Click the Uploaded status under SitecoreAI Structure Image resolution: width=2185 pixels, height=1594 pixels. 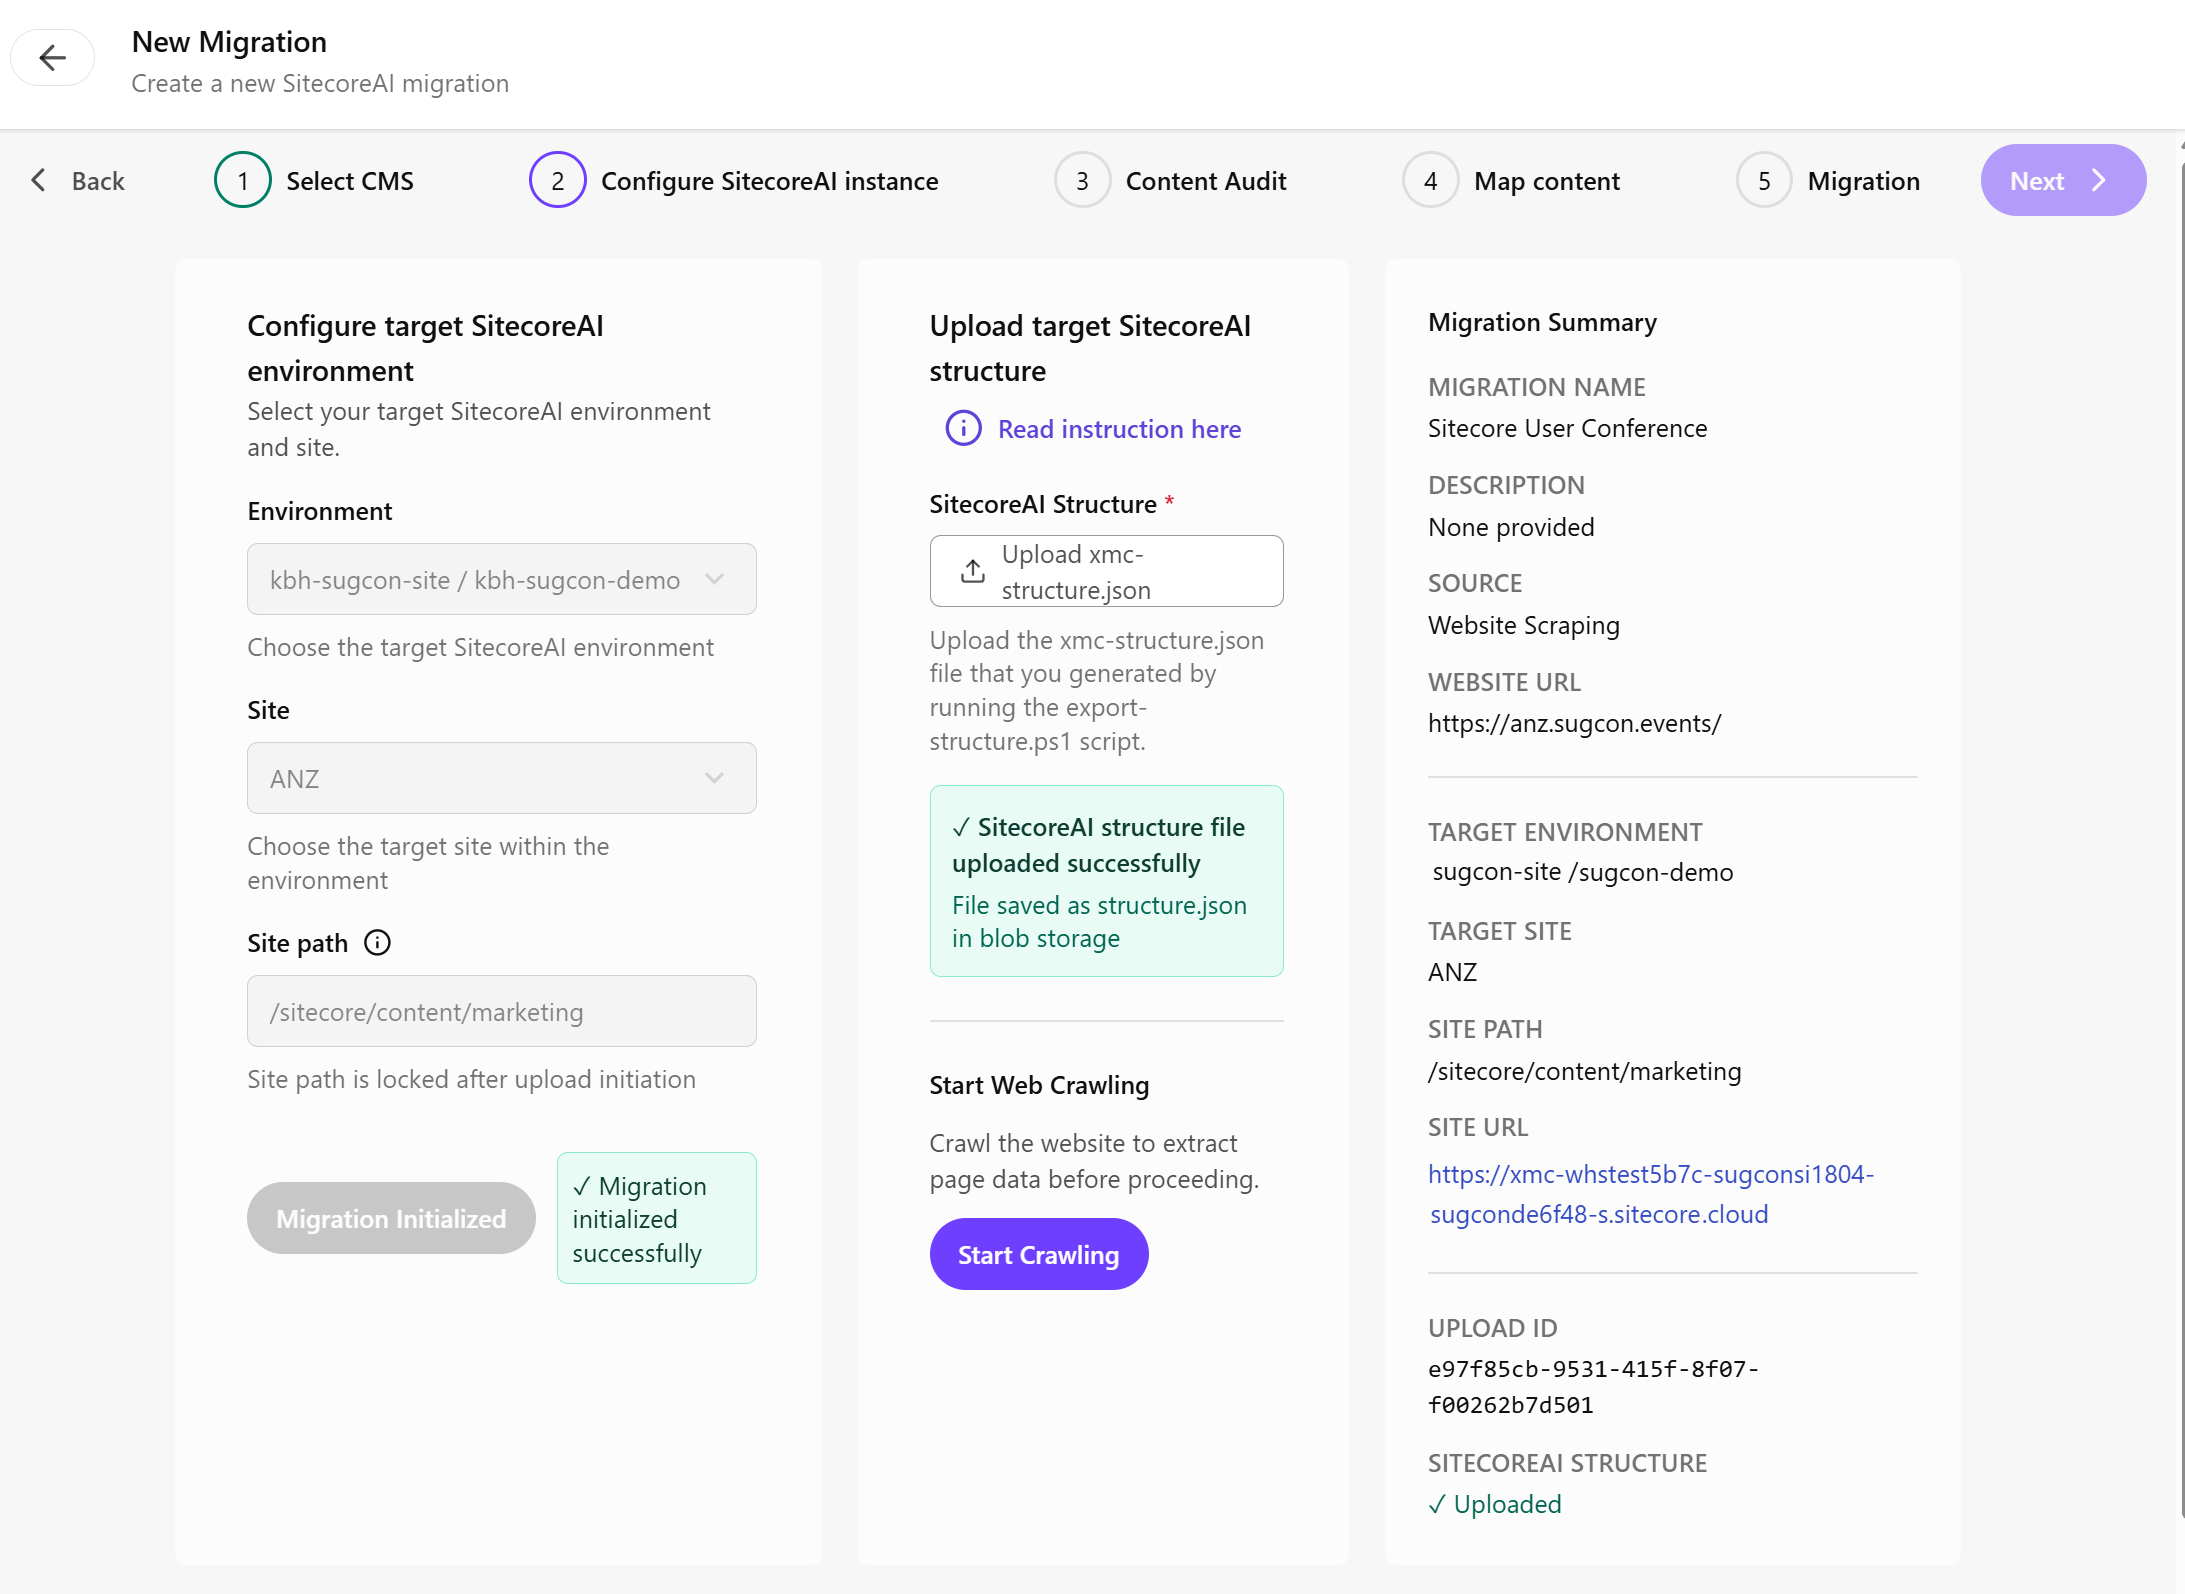[1495, 1504]
